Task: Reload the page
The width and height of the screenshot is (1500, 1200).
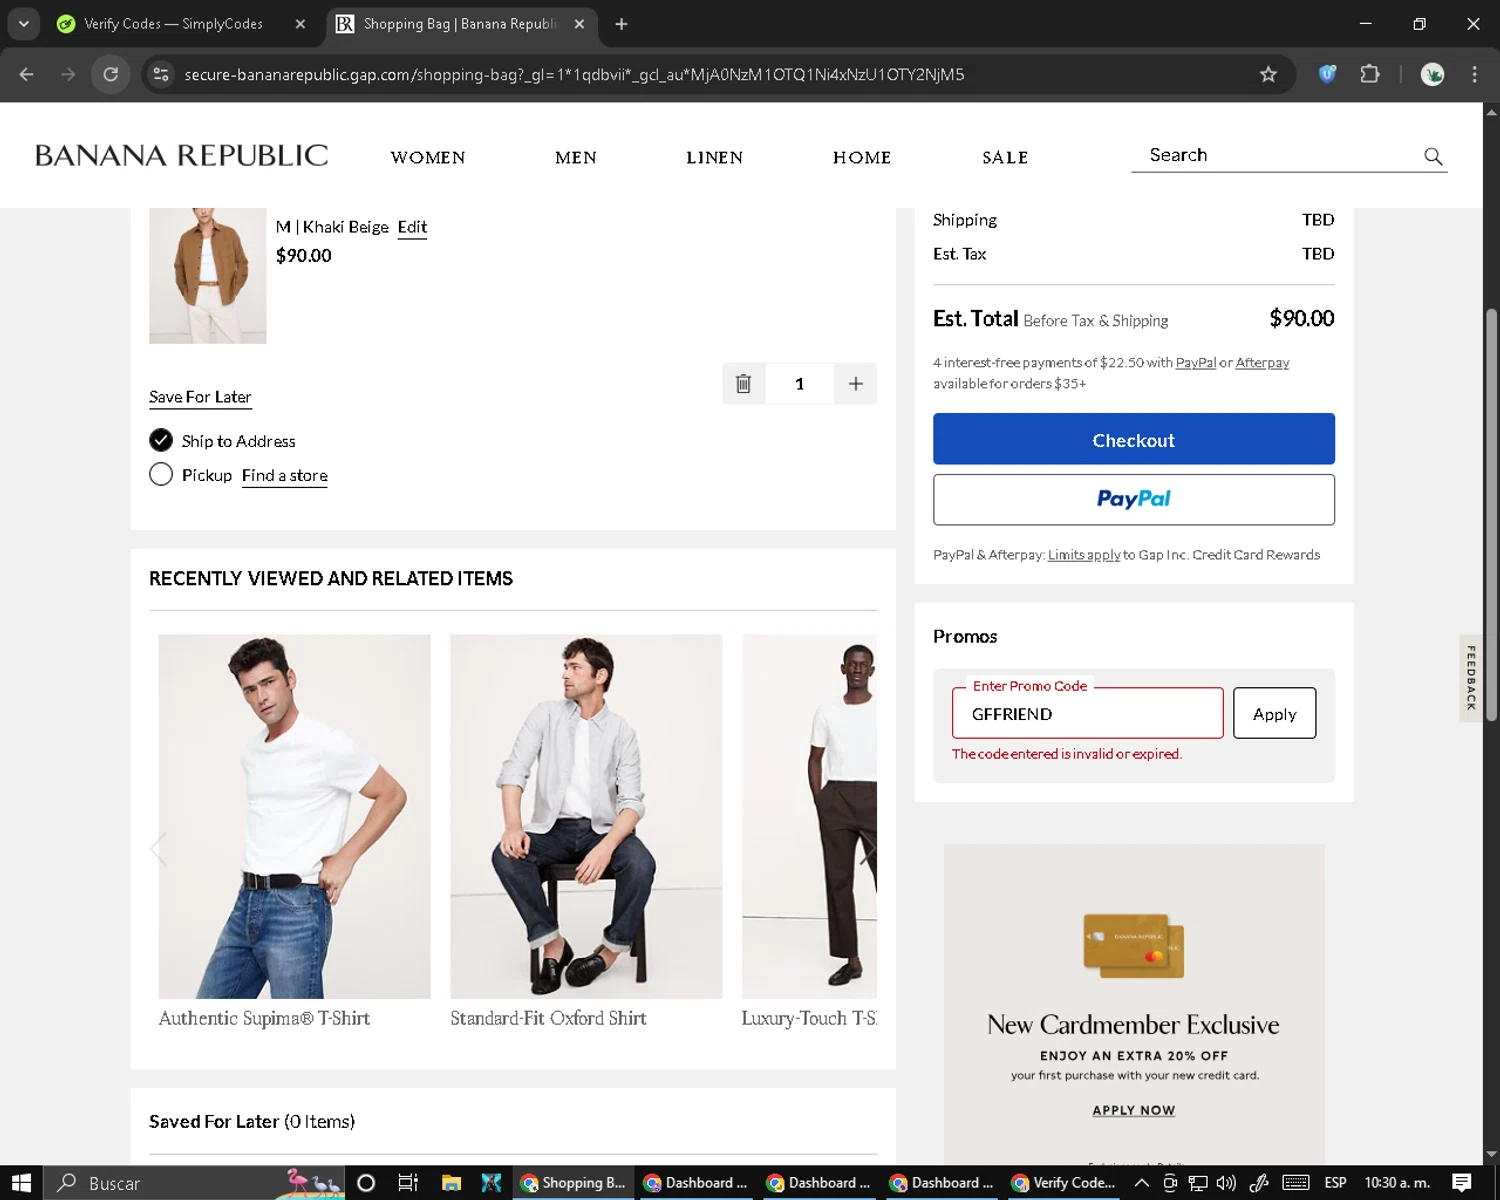Action: [111, 74]
